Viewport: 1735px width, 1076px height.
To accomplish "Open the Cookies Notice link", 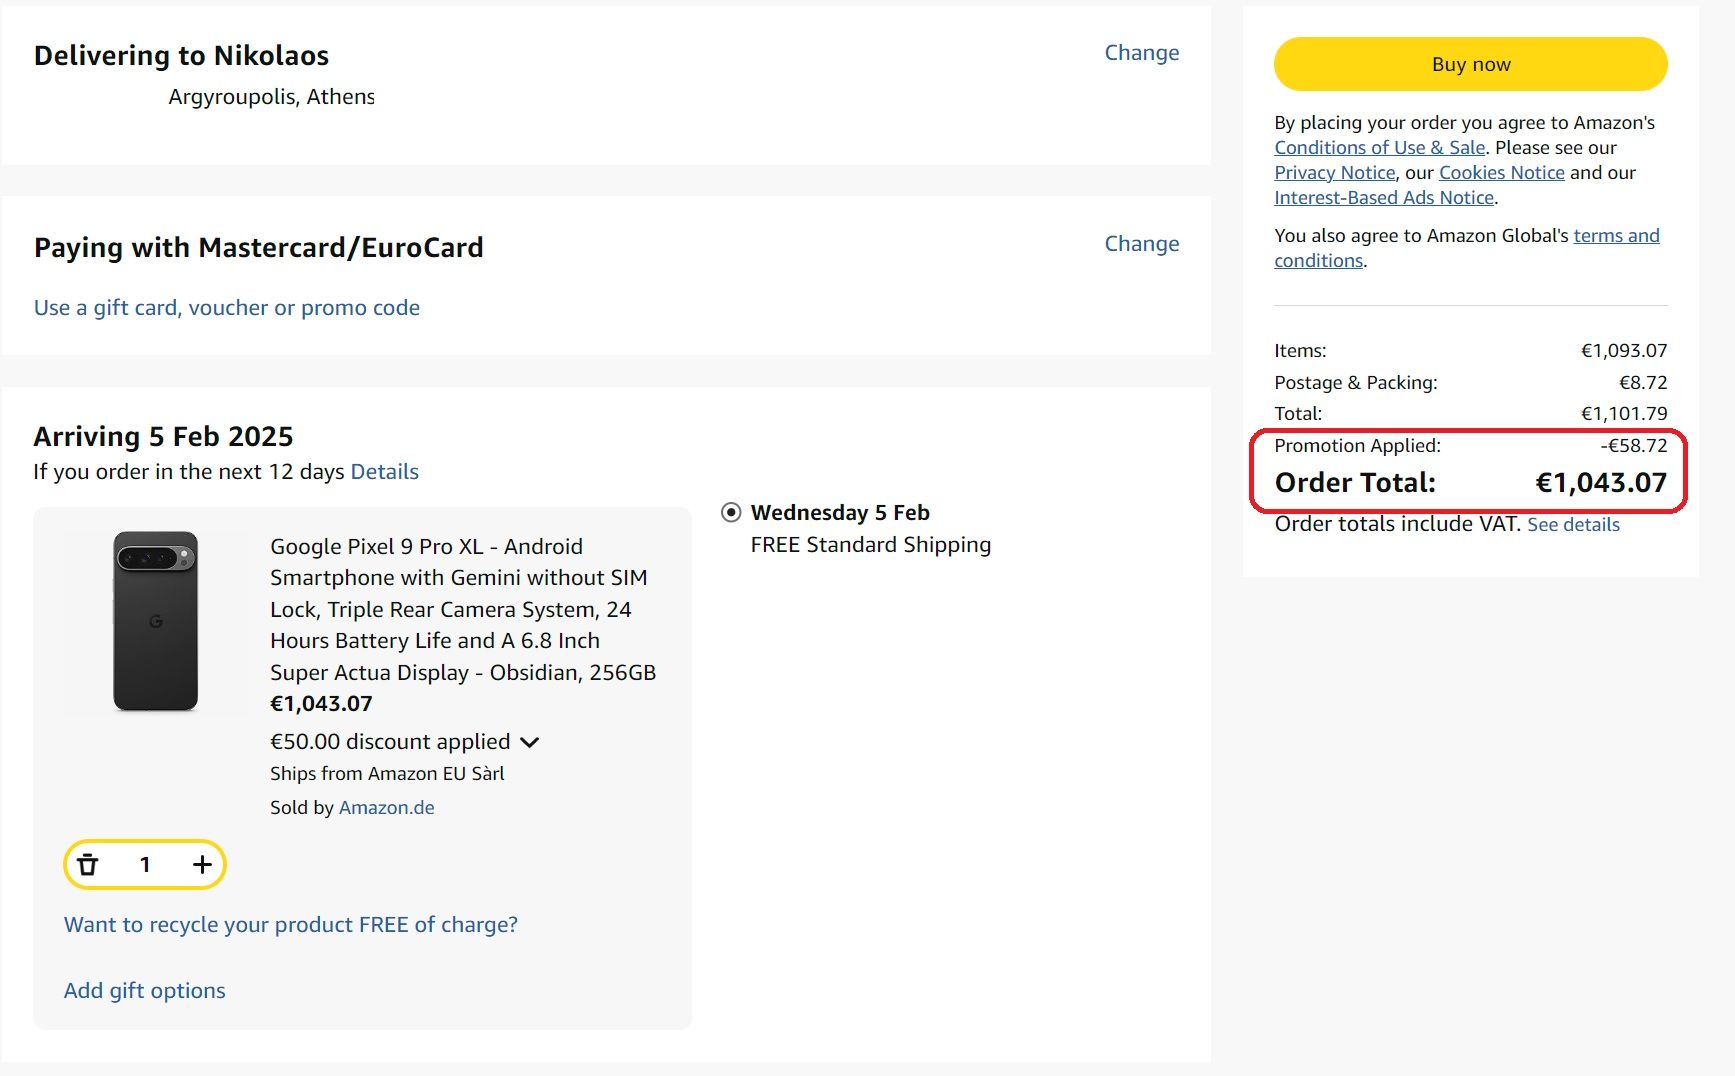I will pos(1501,173).
